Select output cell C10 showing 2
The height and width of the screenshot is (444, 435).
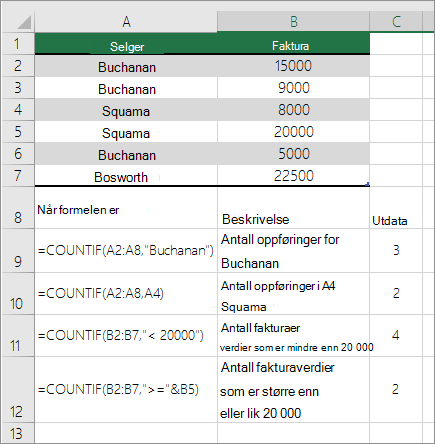coord(396,294)
